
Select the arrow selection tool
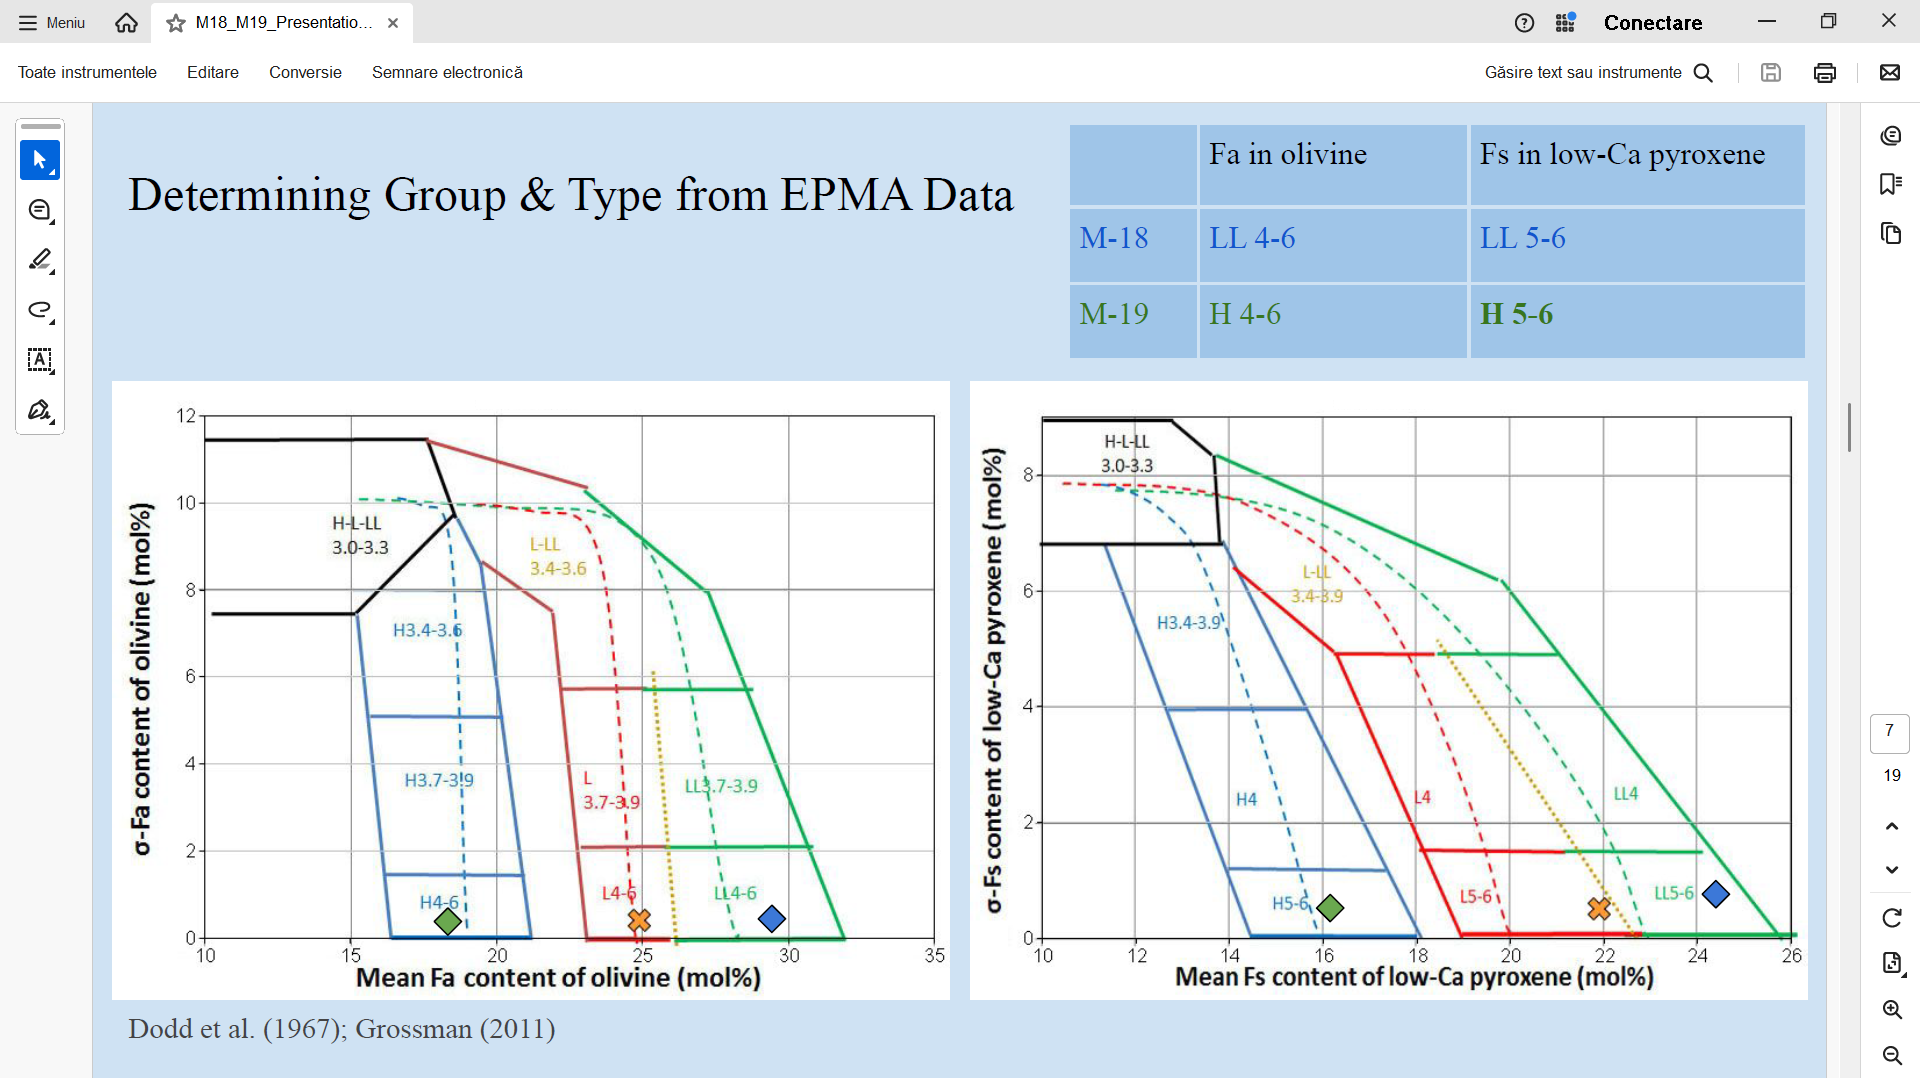point(39,160)
